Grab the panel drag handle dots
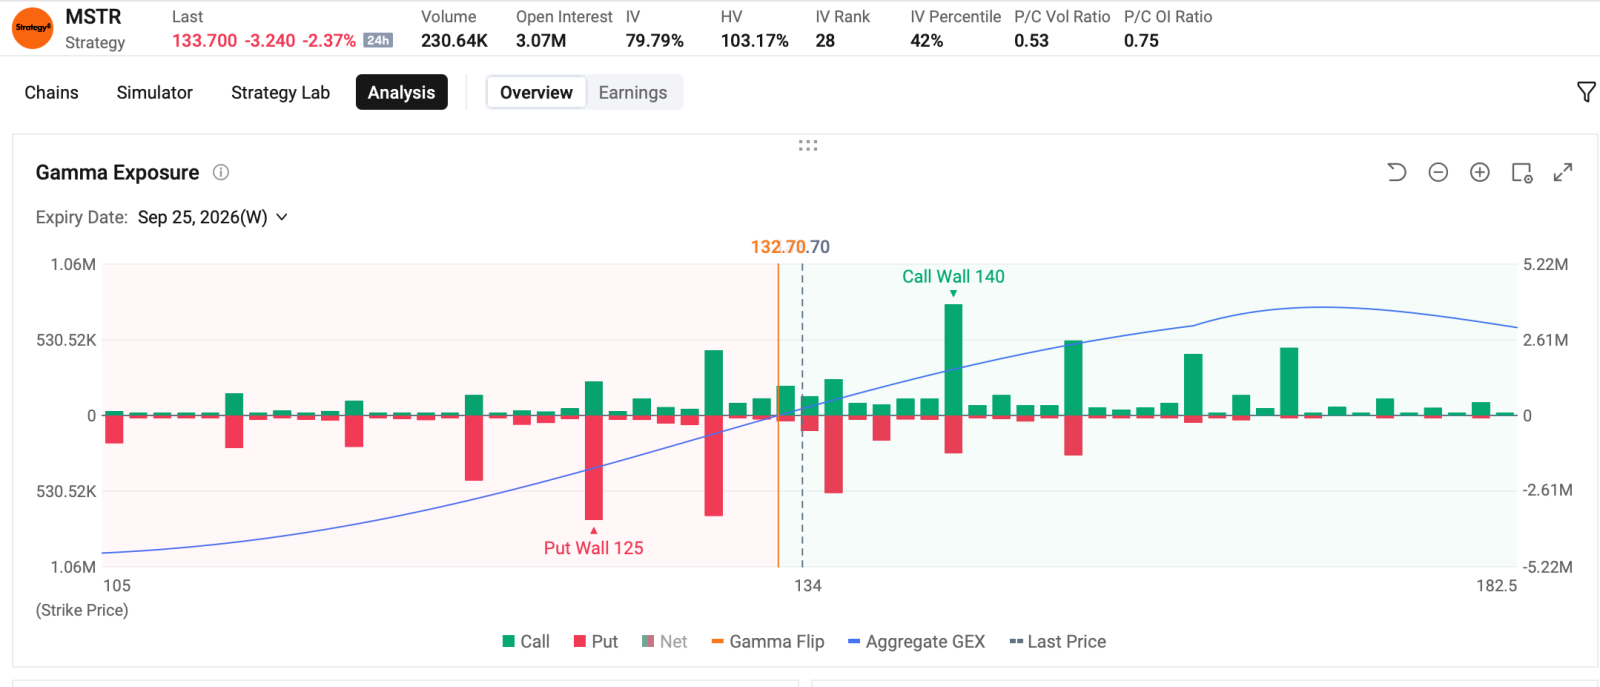 [808, 145]
